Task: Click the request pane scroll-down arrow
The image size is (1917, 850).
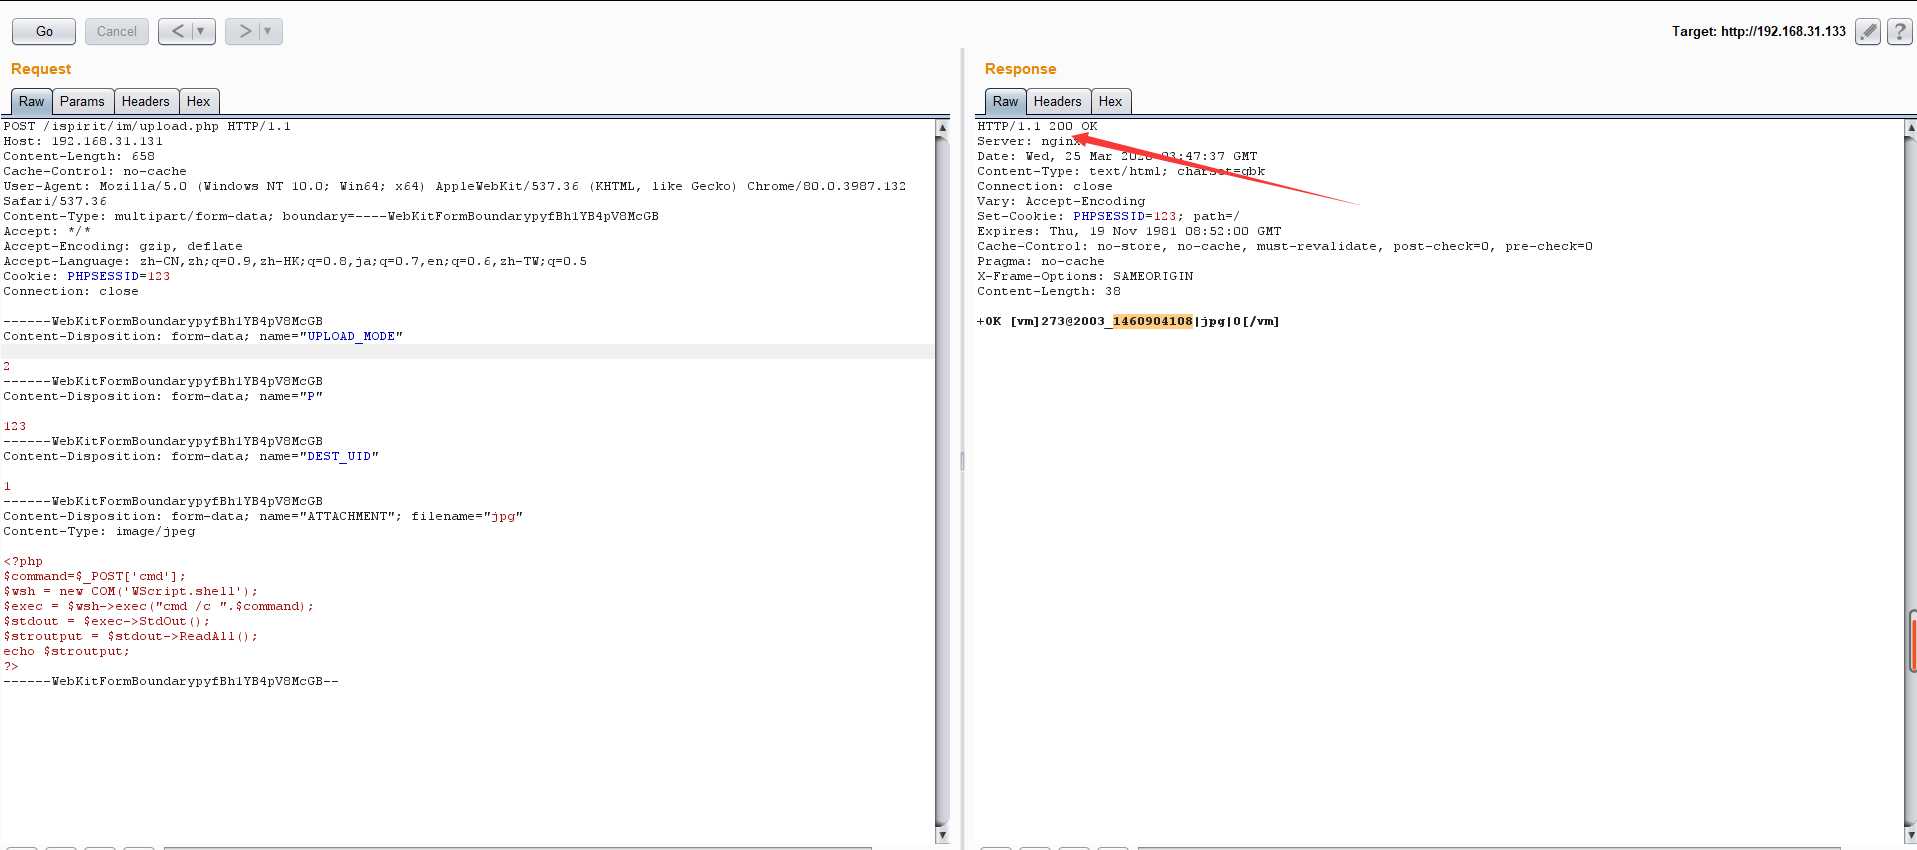Action: click(x=942, y=834)
